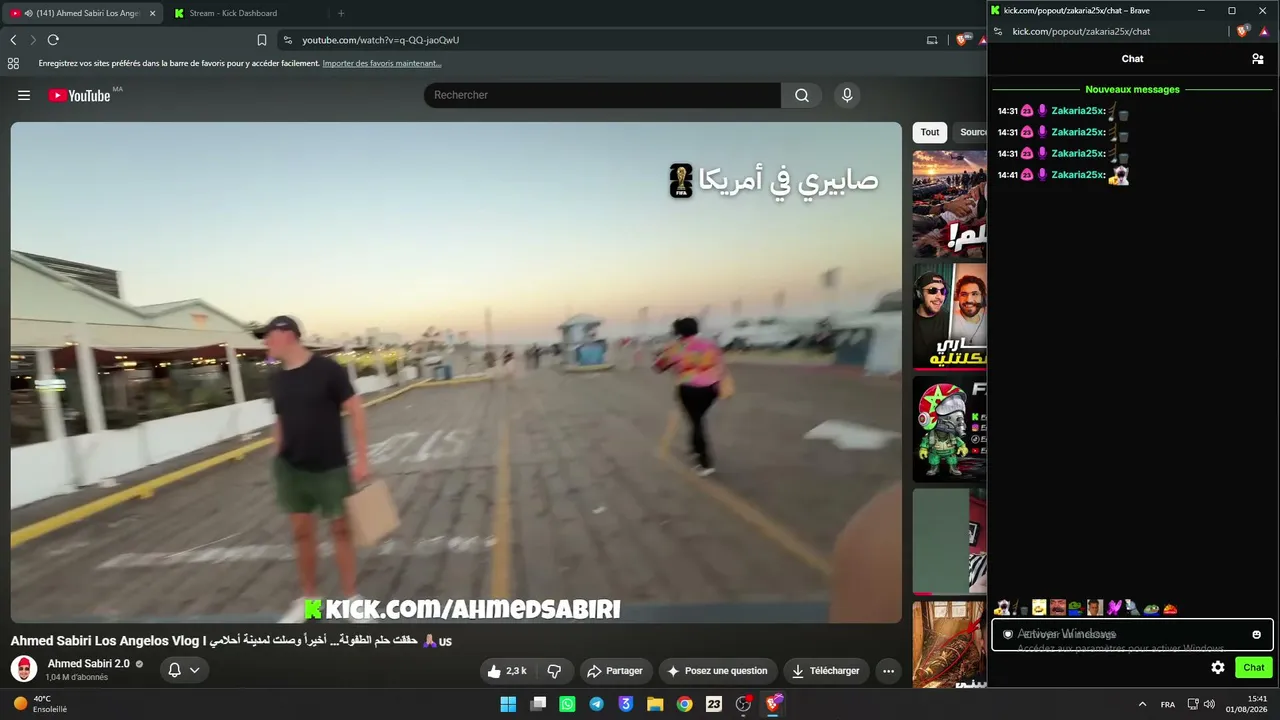Bookmark the page with the bookmark icon
Viewport: 1280px width, 720px height.
coord(262,40)
